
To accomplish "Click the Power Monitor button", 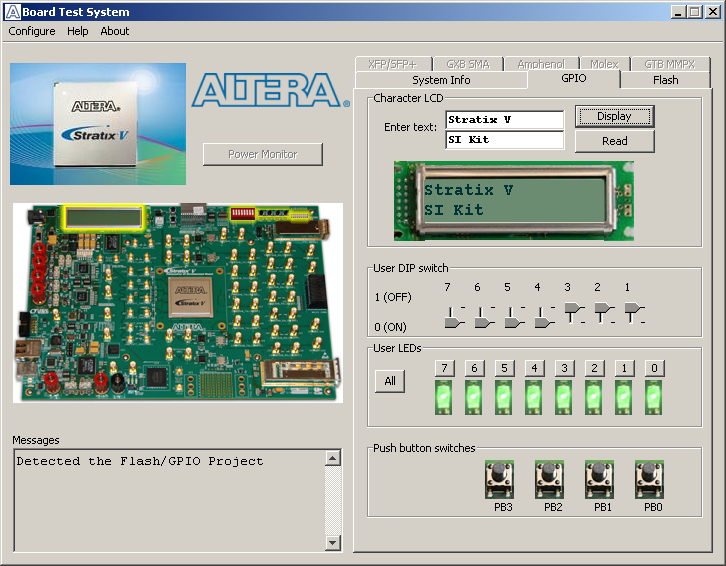I will 263,154.
